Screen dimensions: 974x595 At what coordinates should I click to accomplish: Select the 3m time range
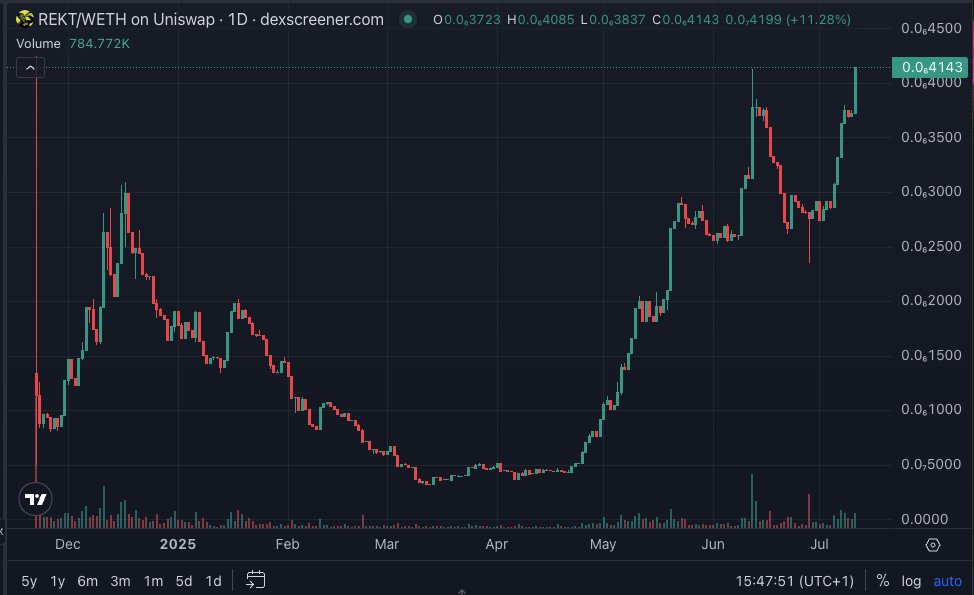pyautogui.click(x=120, y=581)
